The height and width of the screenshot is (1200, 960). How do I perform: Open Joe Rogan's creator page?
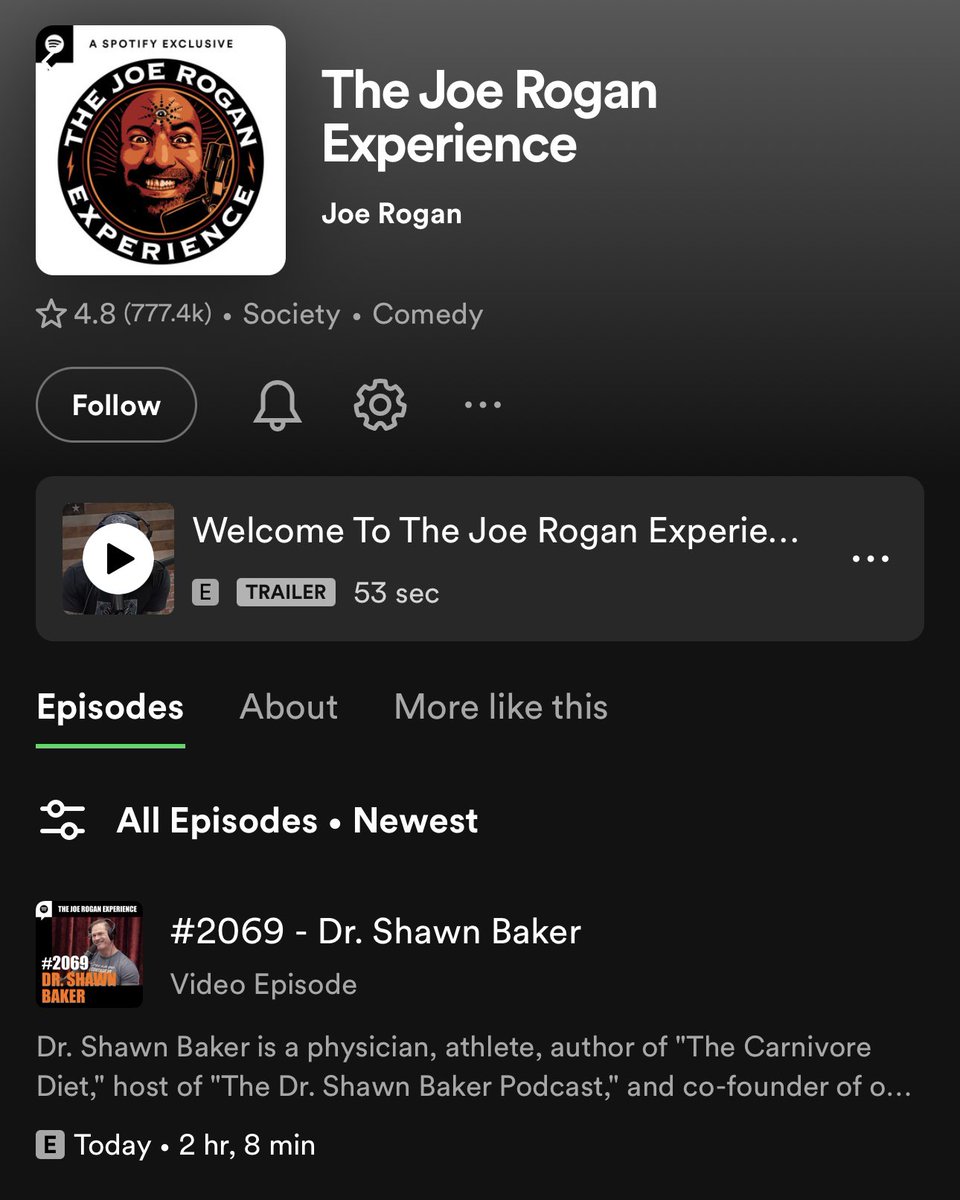391,213
